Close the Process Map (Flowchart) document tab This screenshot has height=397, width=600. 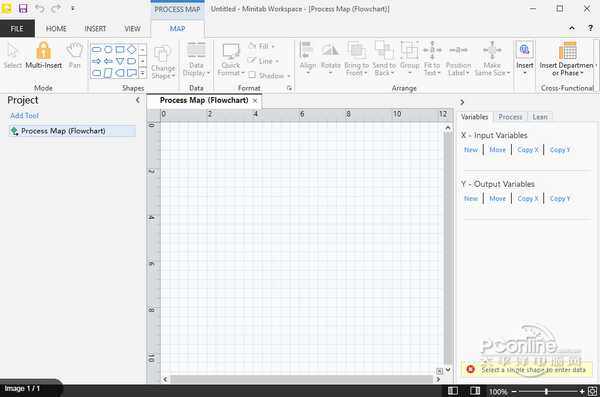tap(255, 101)
